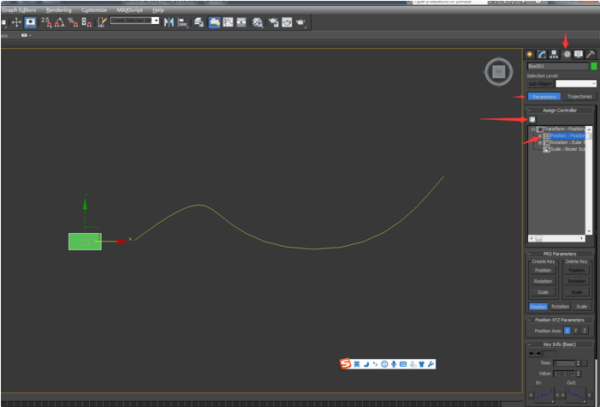Enable the Percent Snap toggle

pos(73,23)
